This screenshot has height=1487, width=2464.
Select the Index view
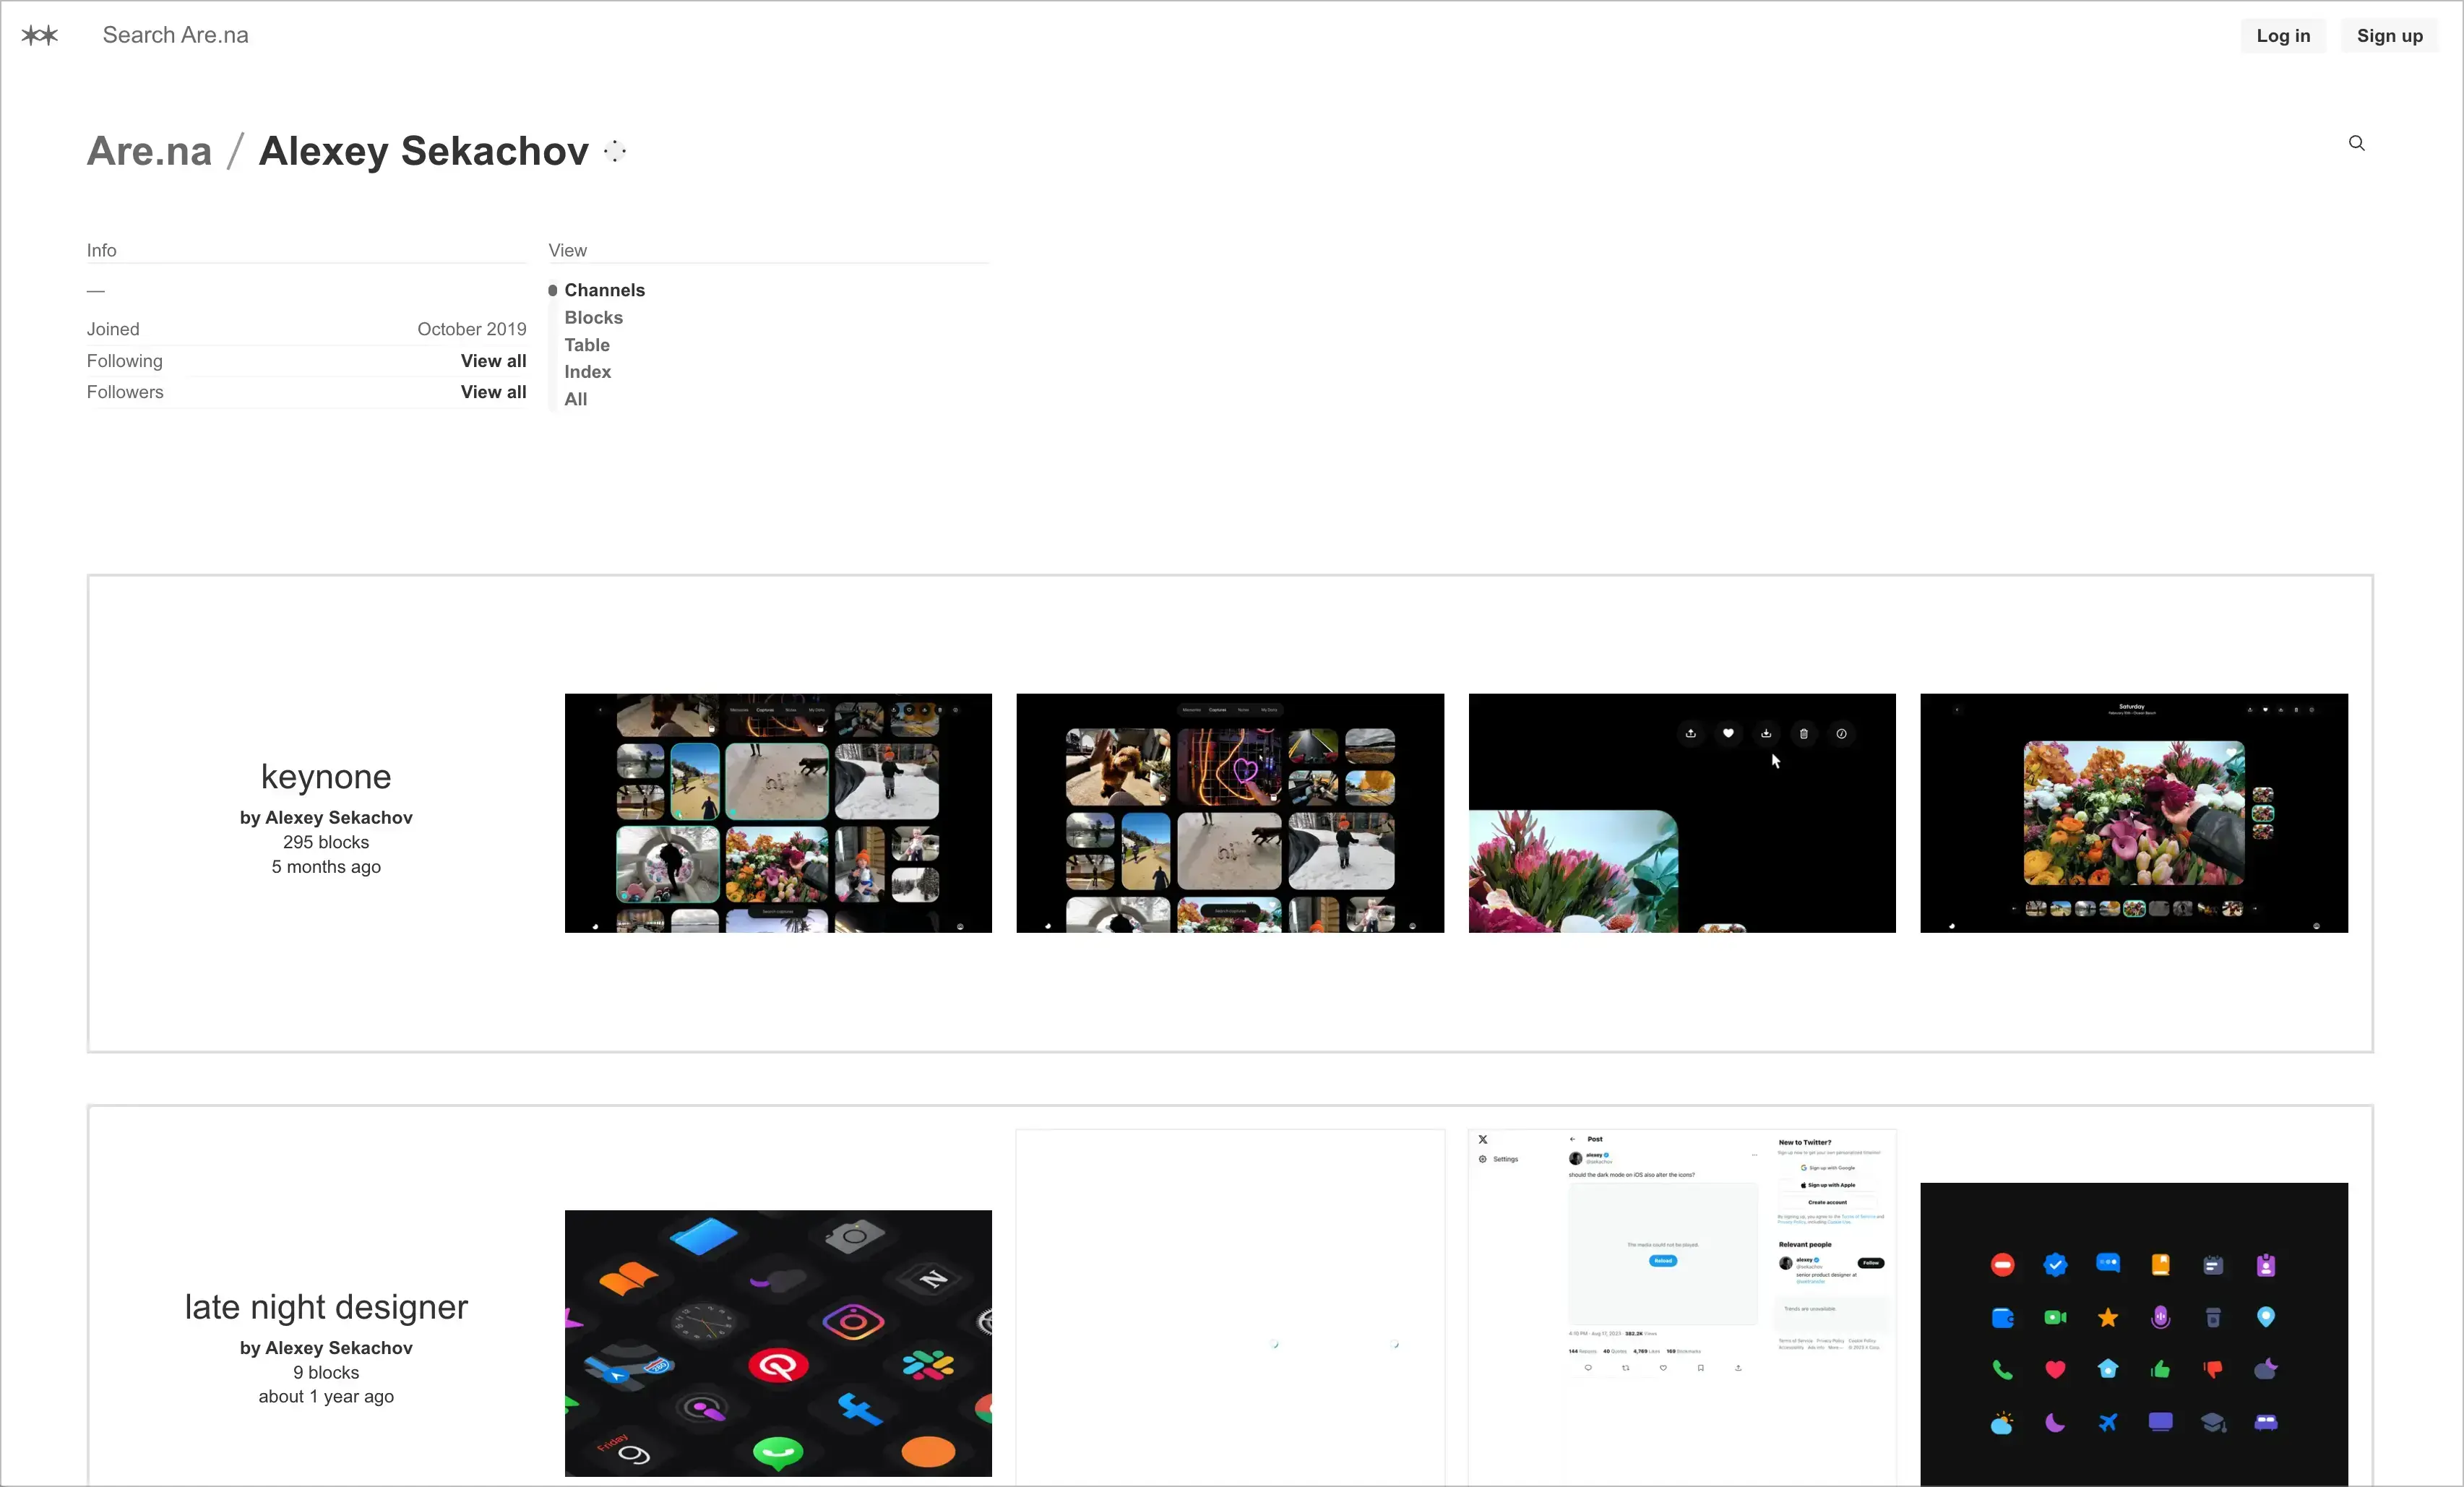[x=587, y=372]
